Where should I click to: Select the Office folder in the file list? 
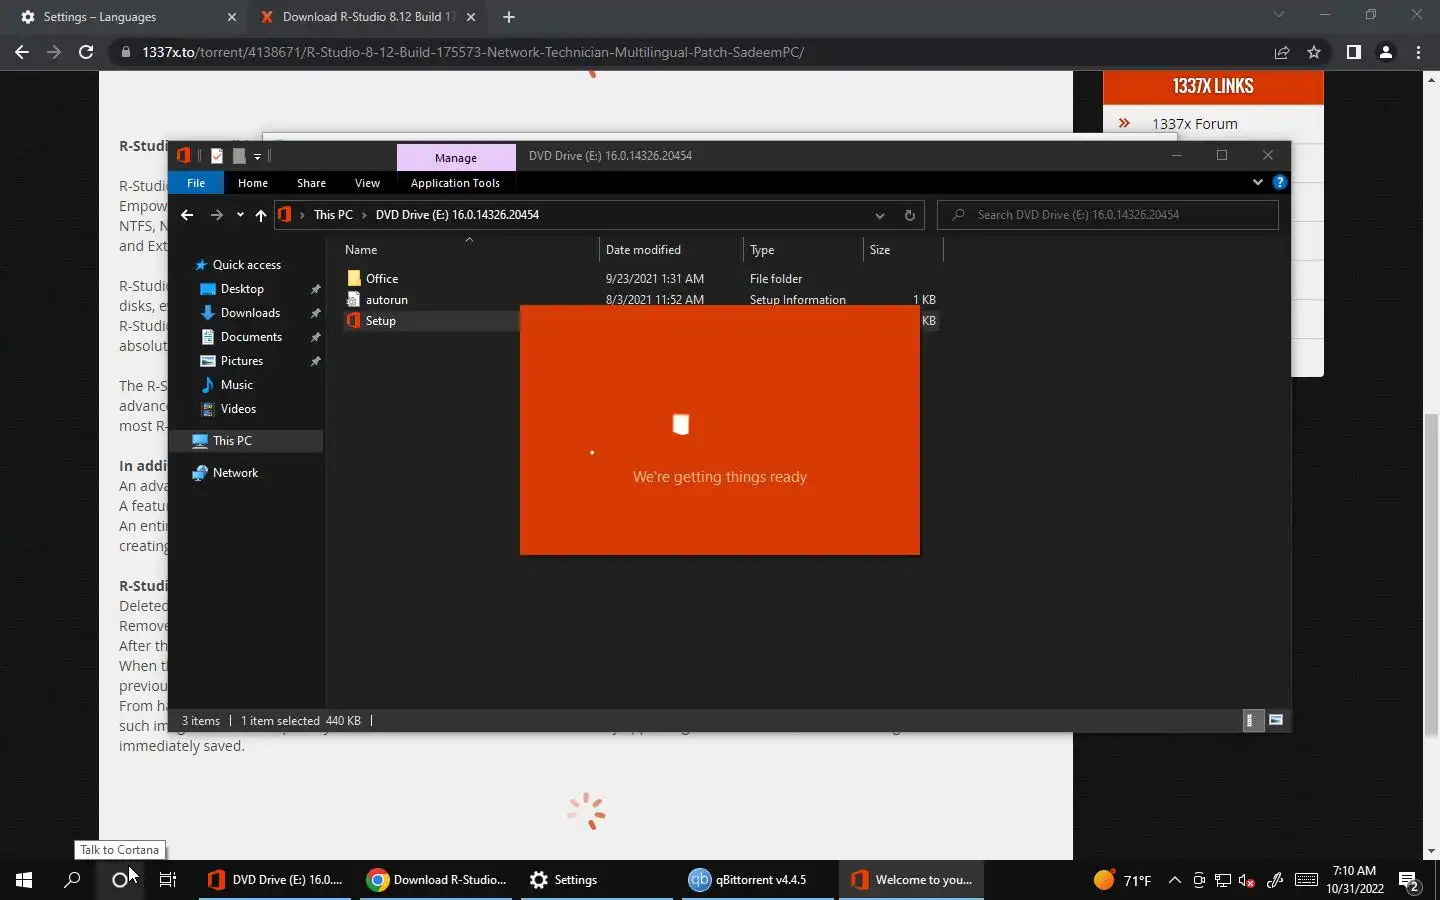click(x=382, y=279)
